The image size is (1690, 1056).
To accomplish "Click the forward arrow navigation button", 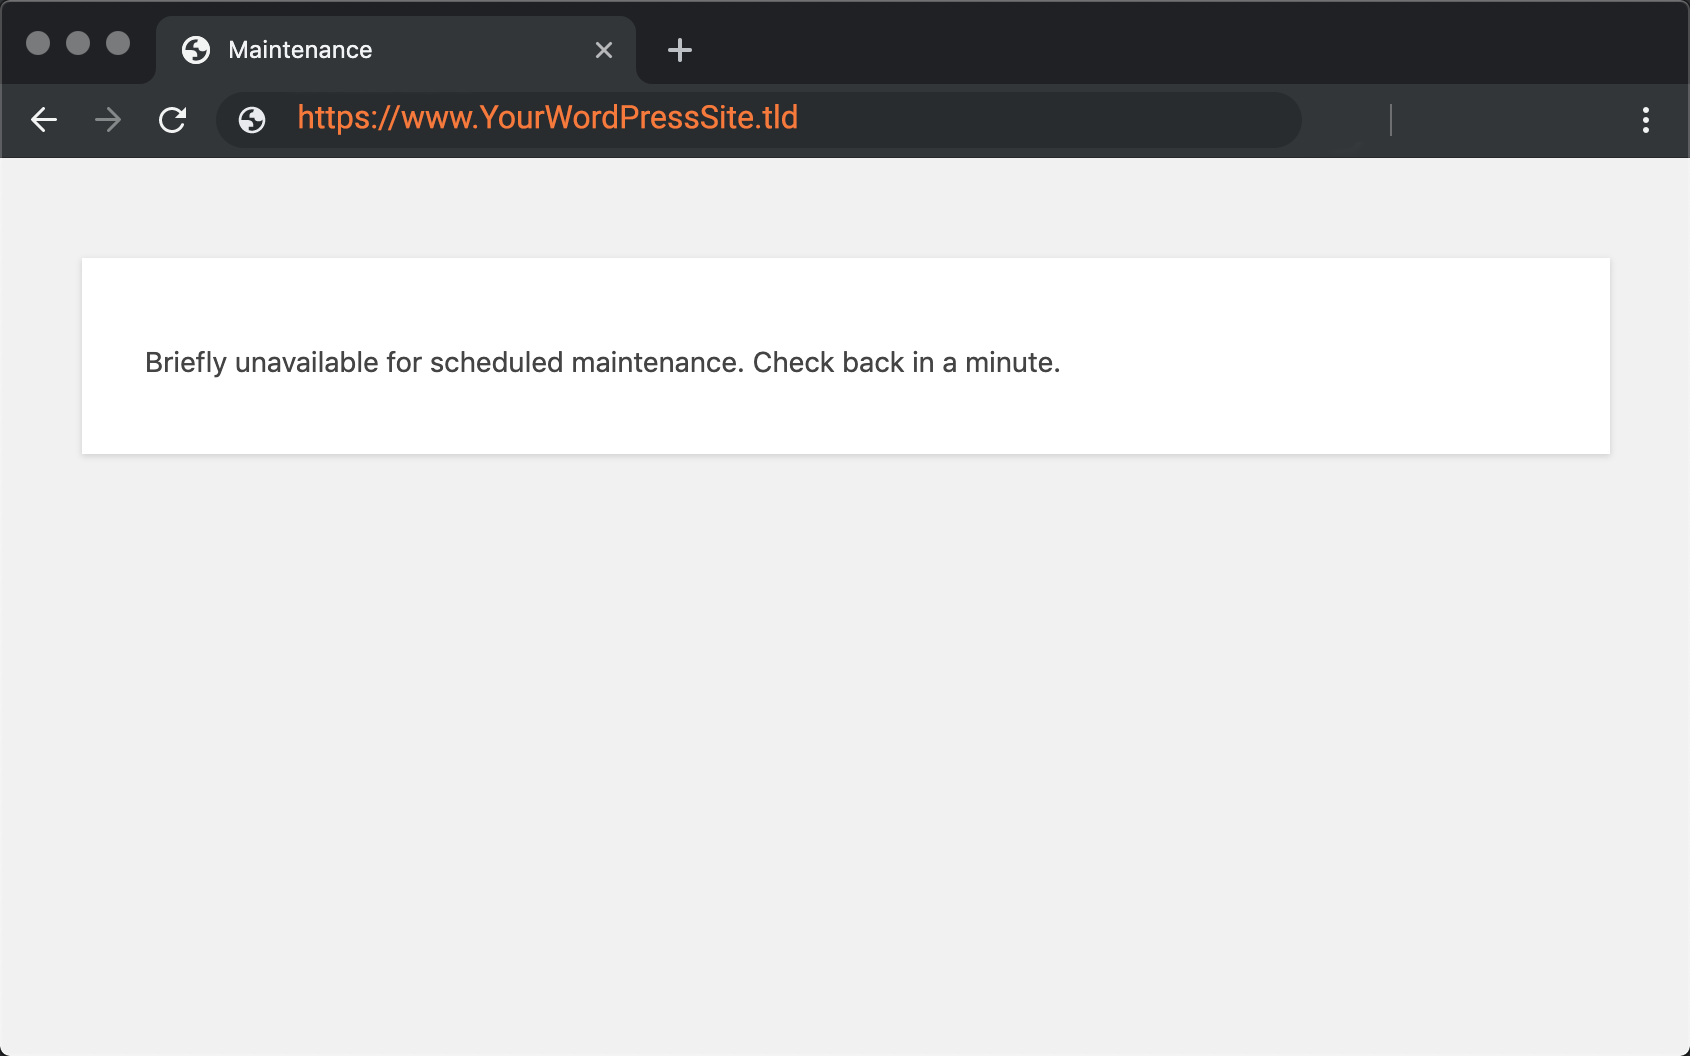I will (x=108, y=120).
